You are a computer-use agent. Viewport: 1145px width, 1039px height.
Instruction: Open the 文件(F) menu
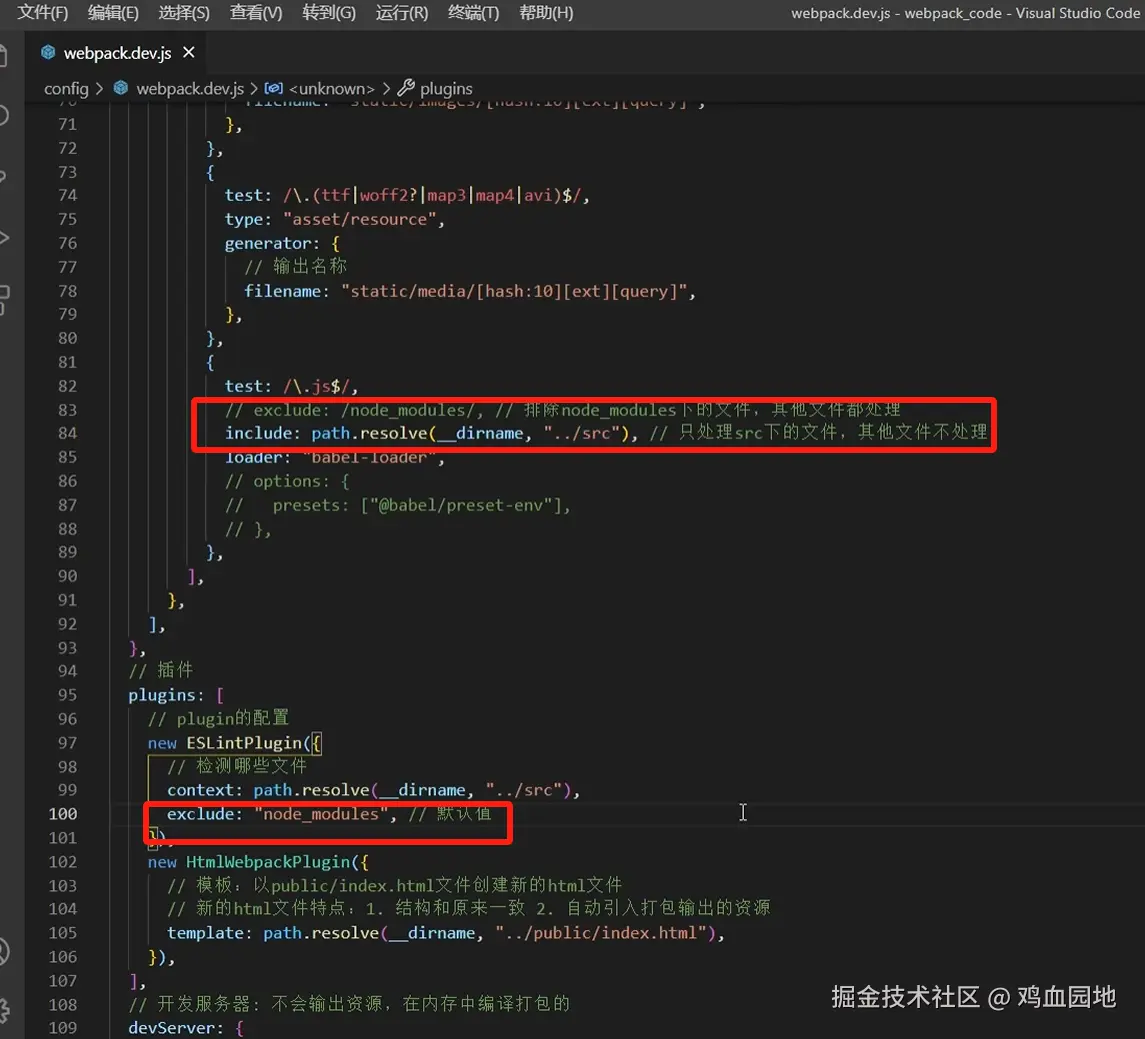tap(42, 12)
